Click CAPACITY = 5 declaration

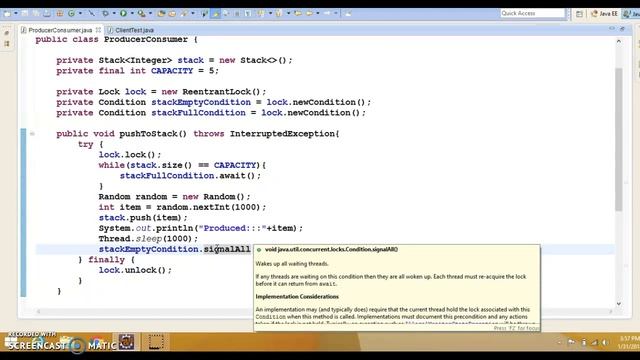(138, 71)
